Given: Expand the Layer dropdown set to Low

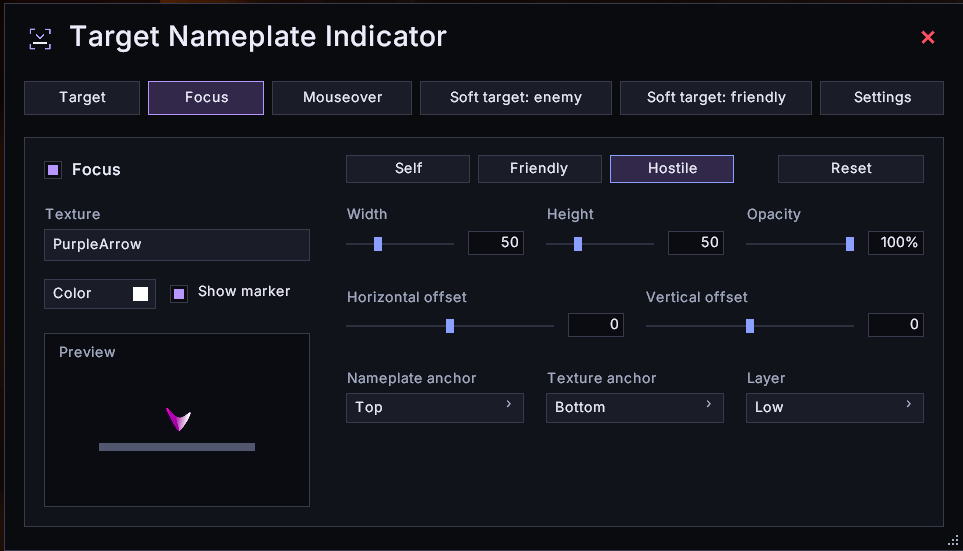Looking at the screenshot, I should pyautogui.click(x=835, y=408).
